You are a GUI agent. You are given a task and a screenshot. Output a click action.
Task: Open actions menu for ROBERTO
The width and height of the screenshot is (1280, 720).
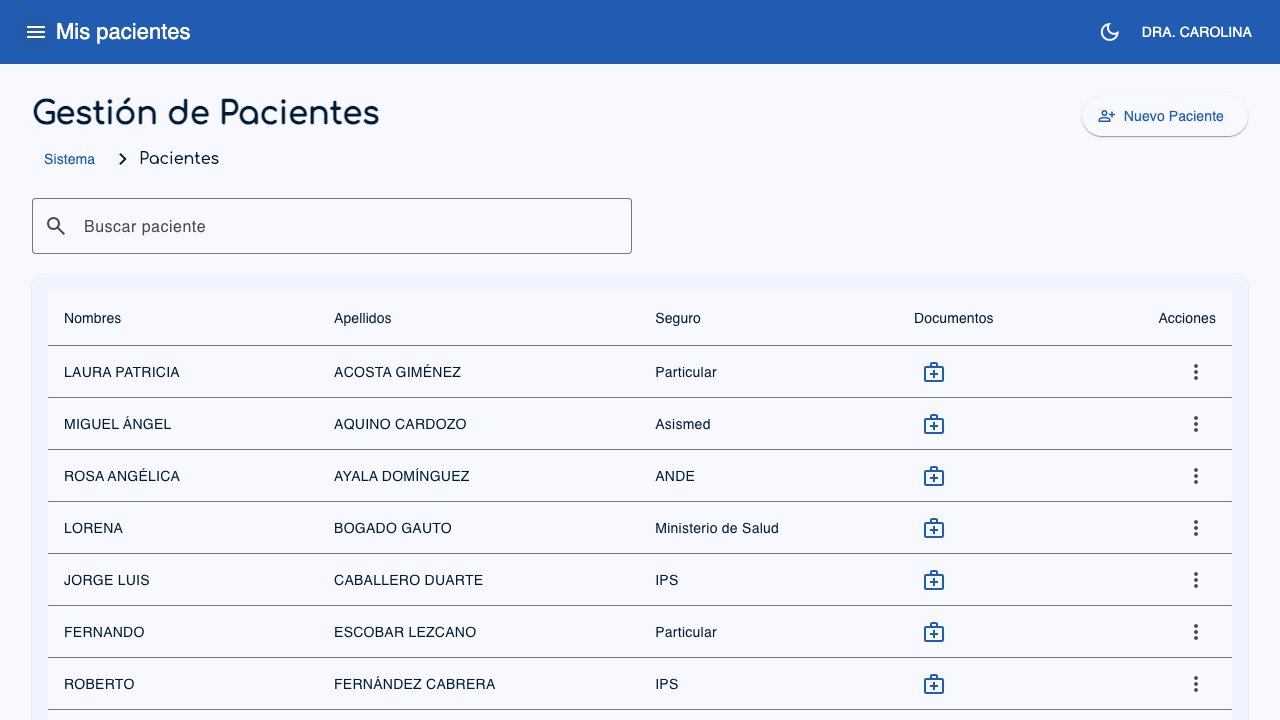point(1196,684)
